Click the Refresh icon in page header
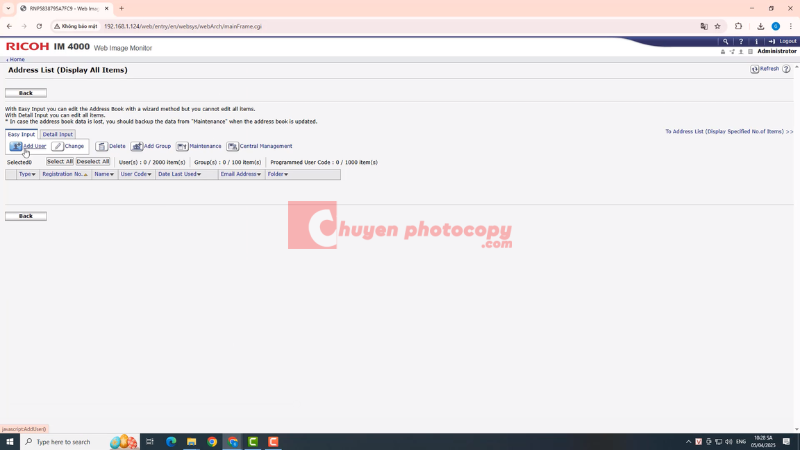800x450 pixels. click(755, 69)
